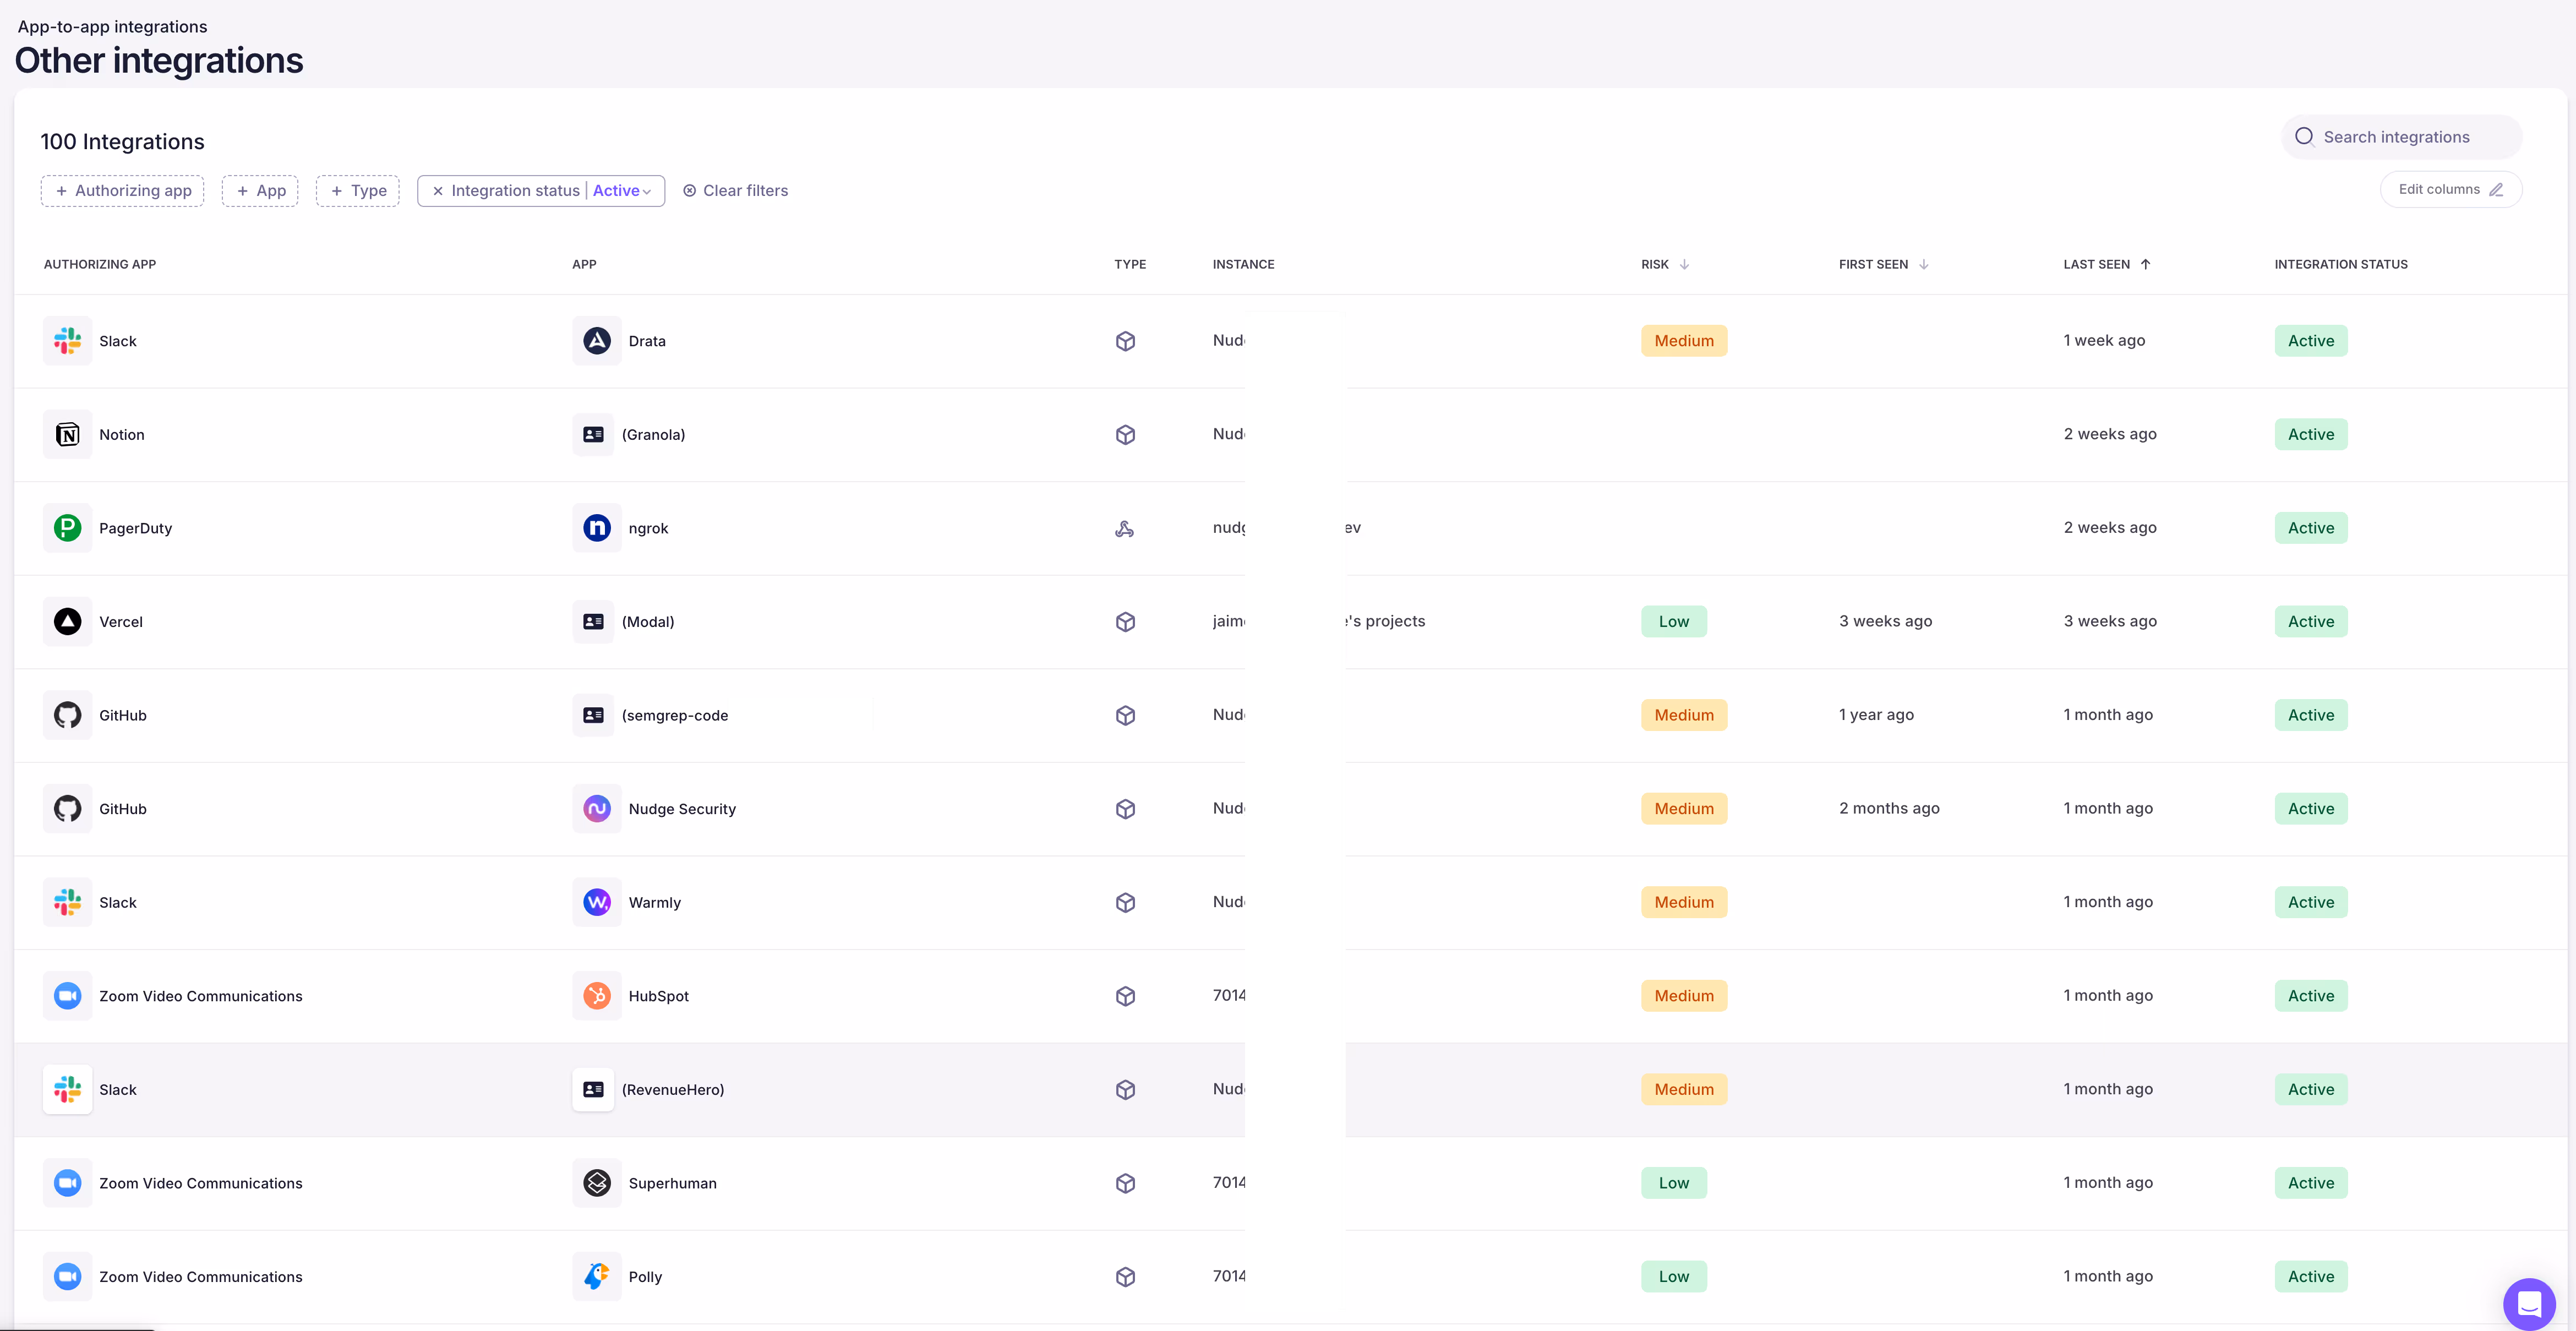Click the Nudge Security app icon
The width and height of the screenshot is (2576, 1331).
(x=597, y=809)
